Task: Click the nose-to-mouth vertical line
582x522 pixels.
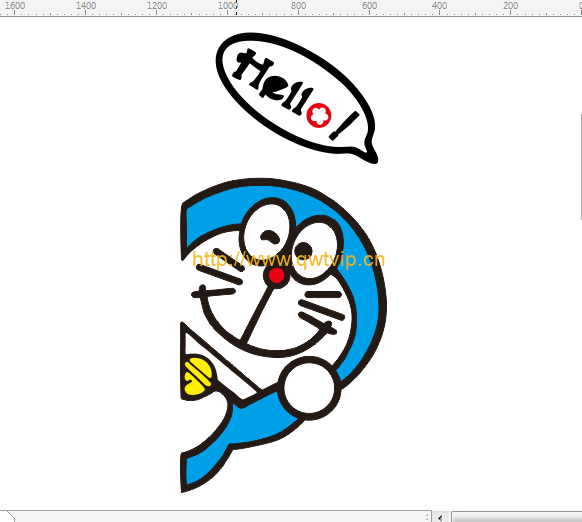Action: [257, 315]
